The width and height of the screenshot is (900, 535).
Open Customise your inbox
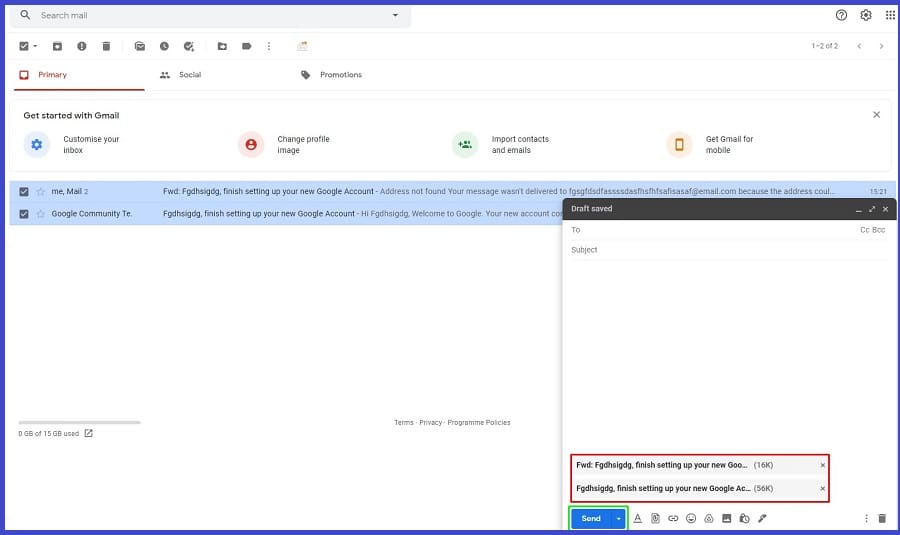tap(72, 145)
